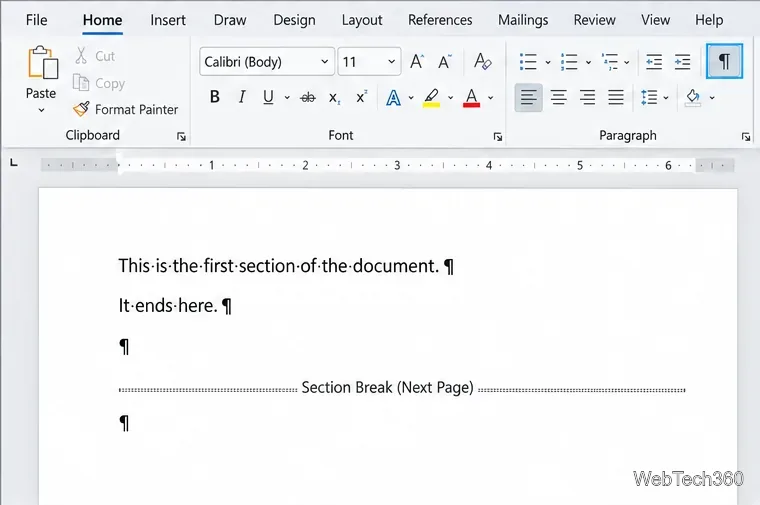Image resolution: width=760 pixels, height=505 pixels.
Task: Open the font color dropdown arrow
Action: point(491,98)
